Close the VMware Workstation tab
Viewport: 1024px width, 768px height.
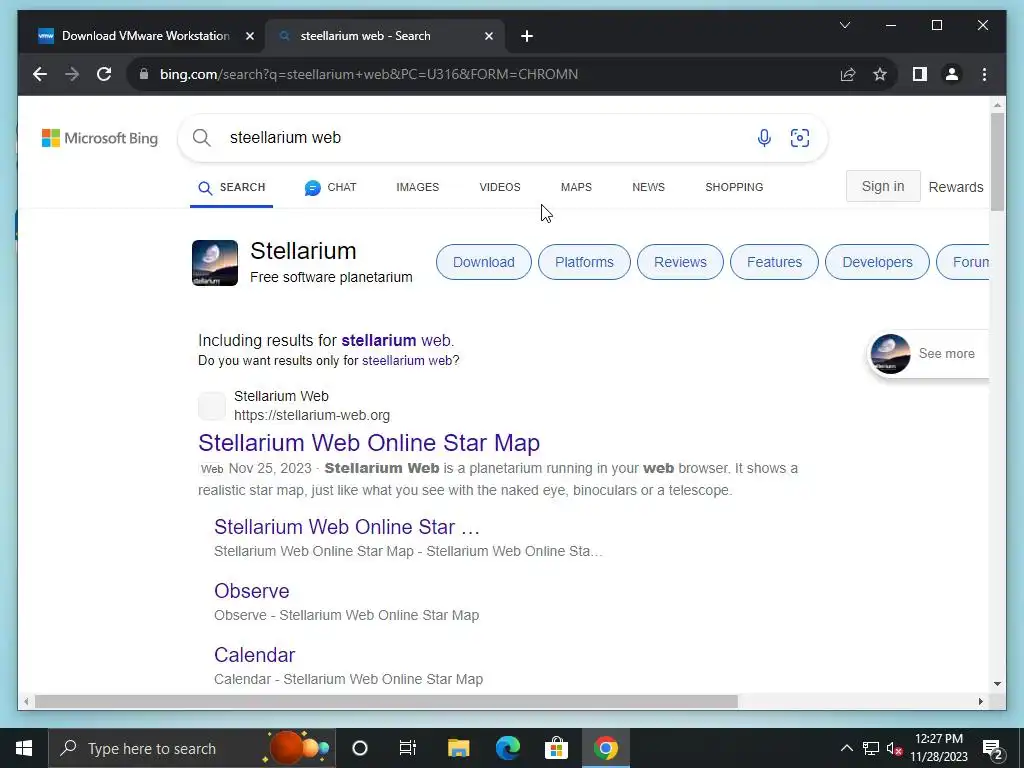click(249, 37)
